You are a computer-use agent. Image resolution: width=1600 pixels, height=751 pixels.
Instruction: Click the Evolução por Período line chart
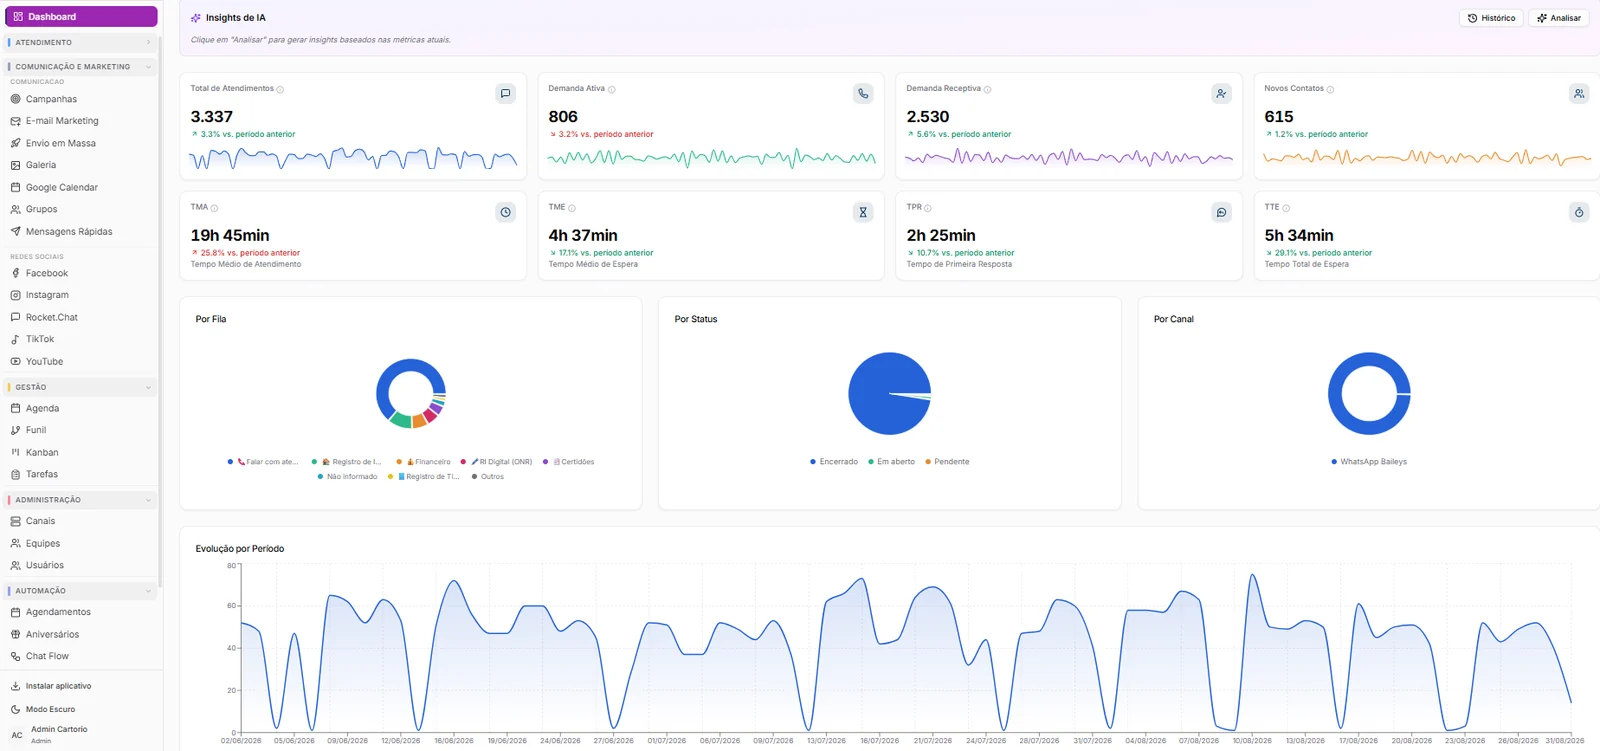click(x=905, y=648)
